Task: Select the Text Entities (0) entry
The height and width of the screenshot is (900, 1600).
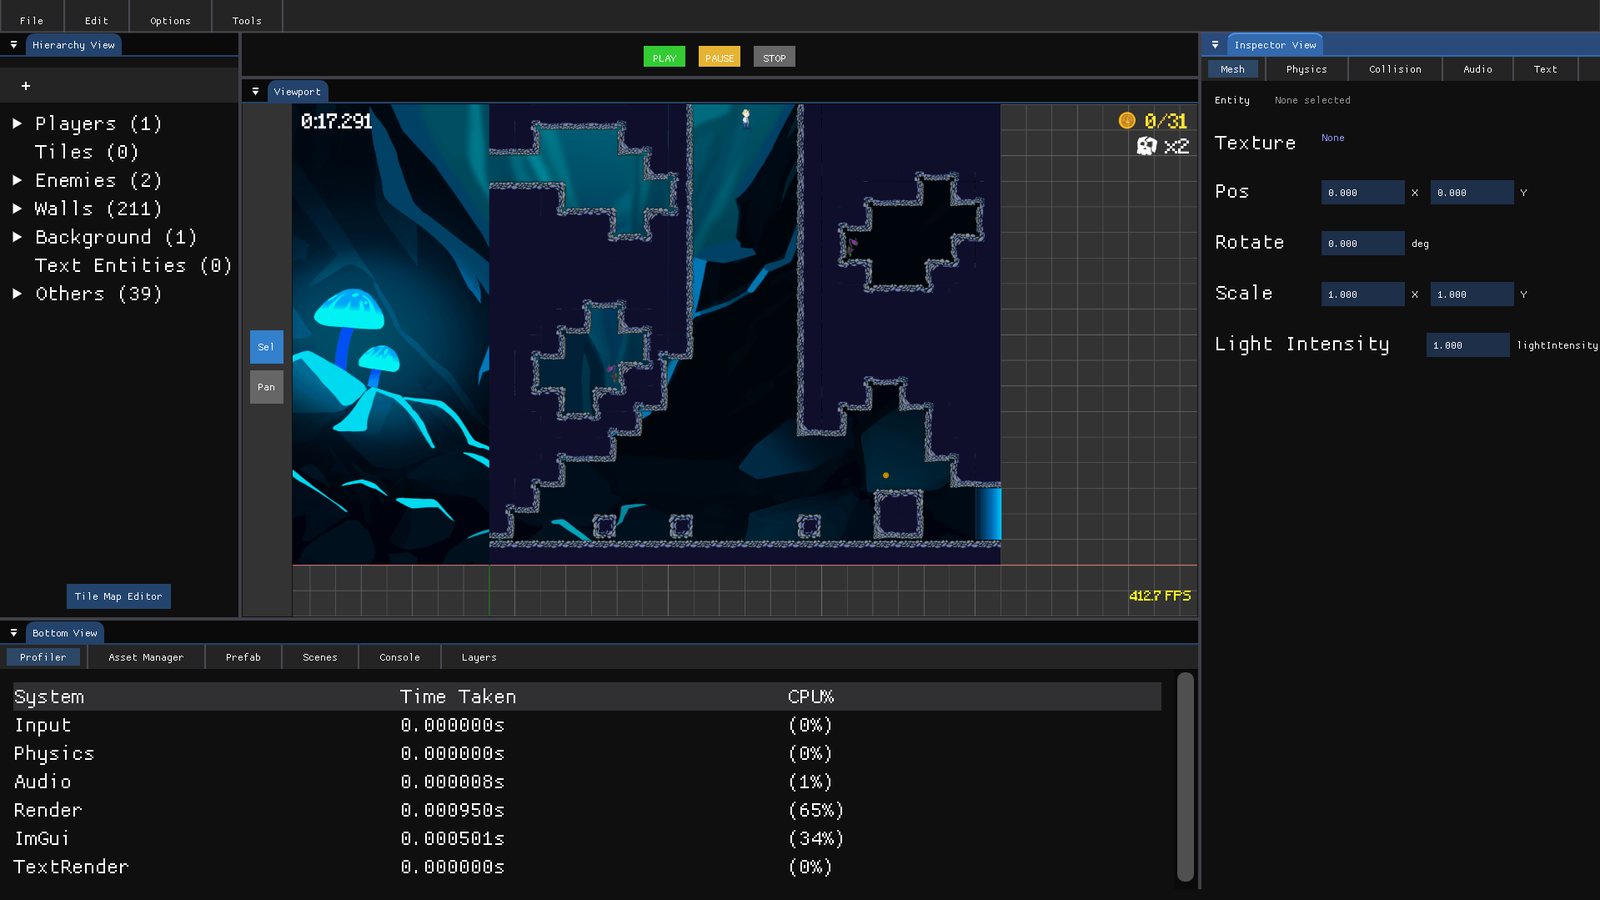Action: (x=133, y=266)
